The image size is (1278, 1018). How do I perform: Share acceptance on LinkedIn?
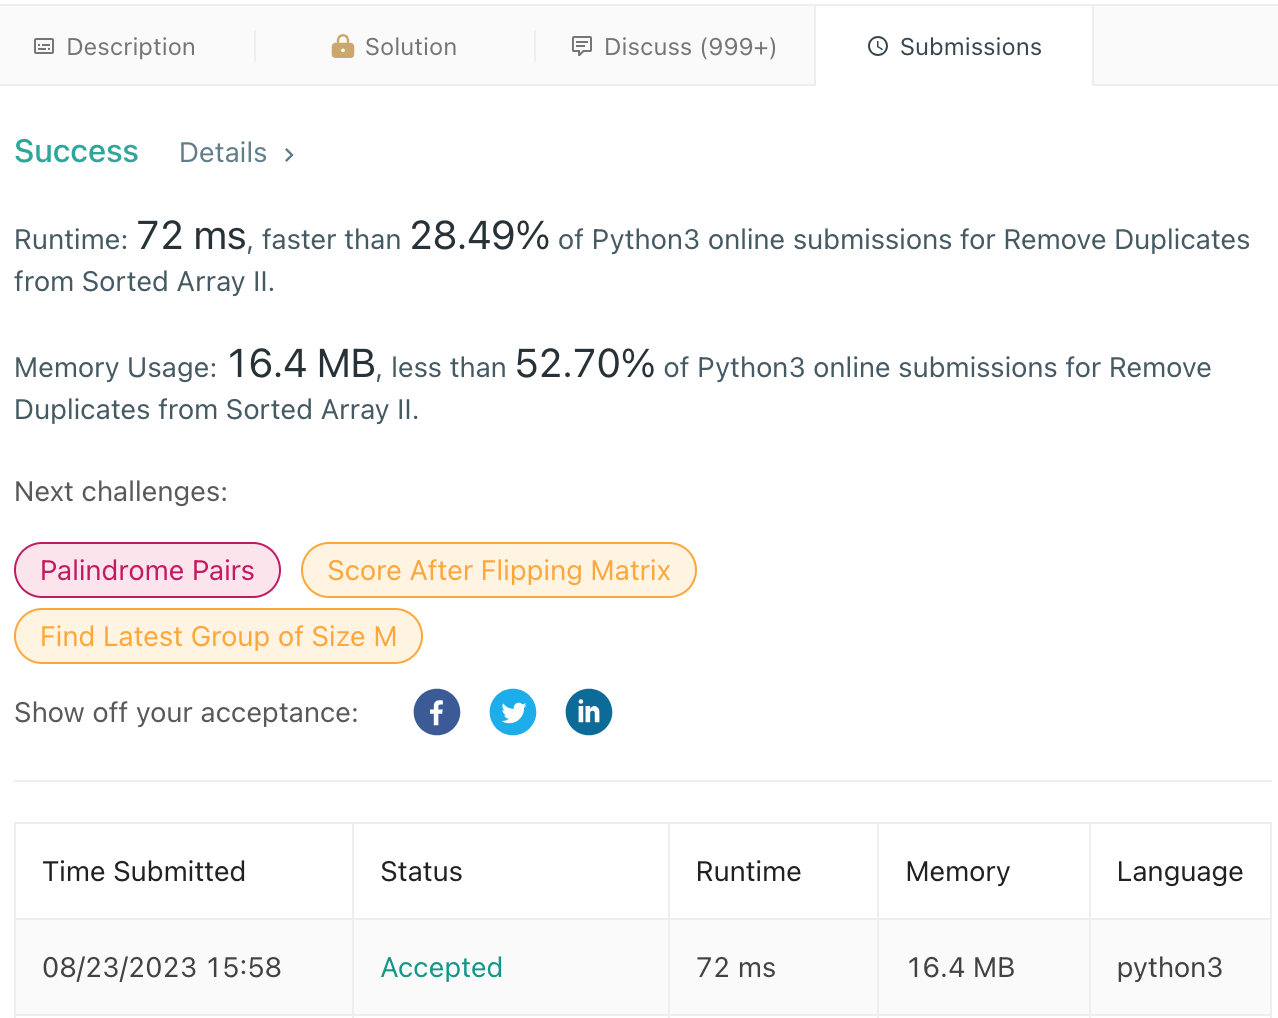589,712
